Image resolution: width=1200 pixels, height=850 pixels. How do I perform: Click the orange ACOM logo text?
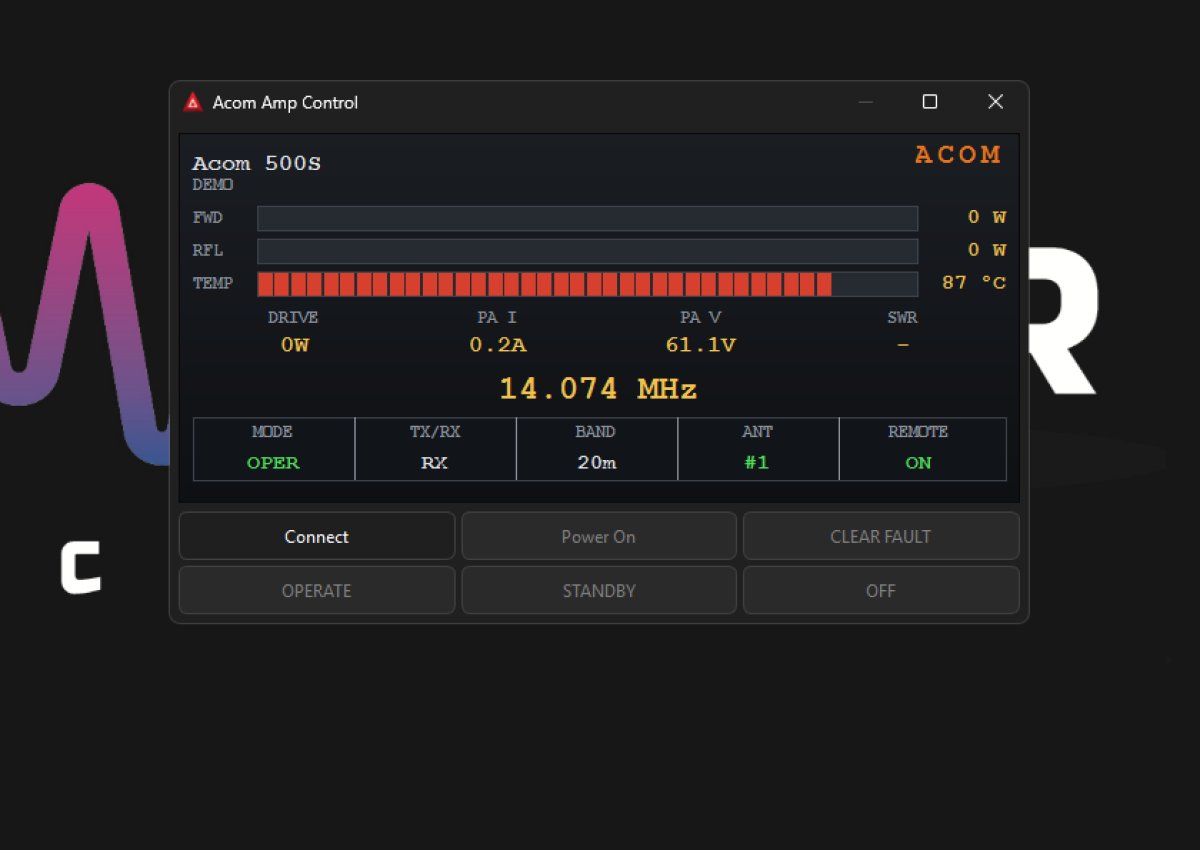958,155
